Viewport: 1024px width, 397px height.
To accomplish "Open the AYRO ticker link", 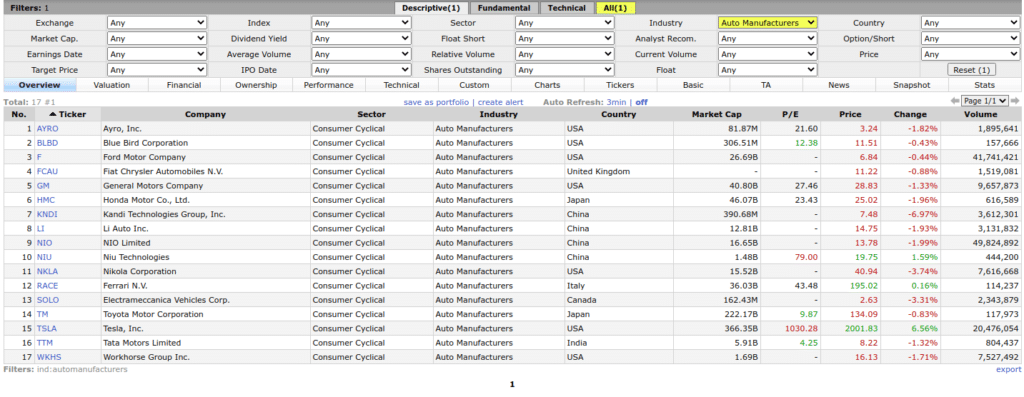I will pos(47,129).
